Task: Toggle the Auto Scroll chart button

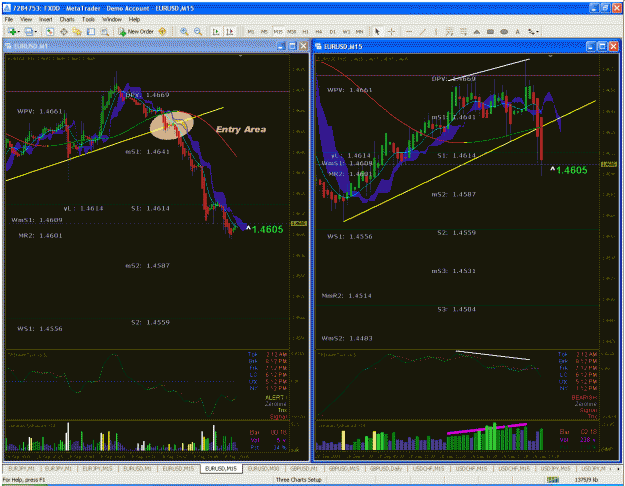Action: point(216,31)
